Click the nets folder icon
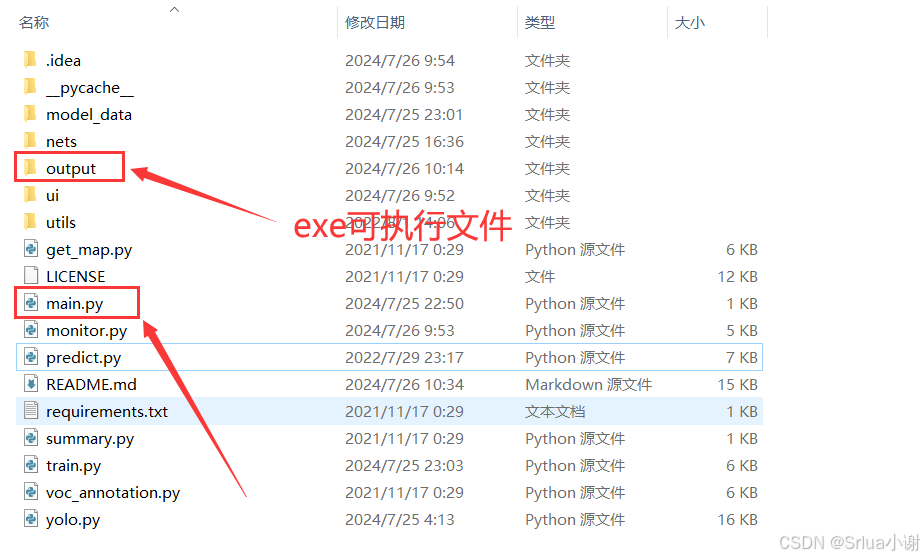This screenshot has height=558, width=924. (x=31, y=141)
